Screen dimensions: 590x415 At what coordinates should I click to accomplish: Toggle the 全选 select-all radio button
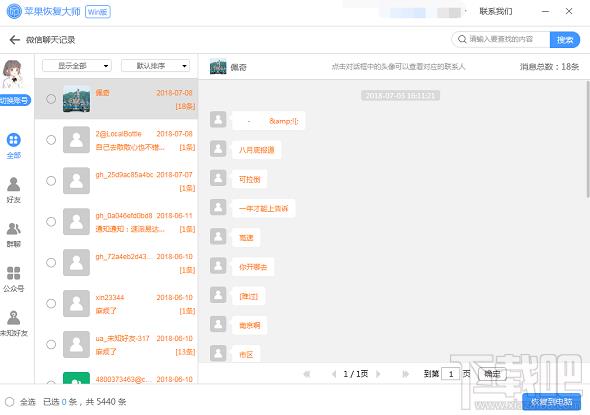click(10, 402)
